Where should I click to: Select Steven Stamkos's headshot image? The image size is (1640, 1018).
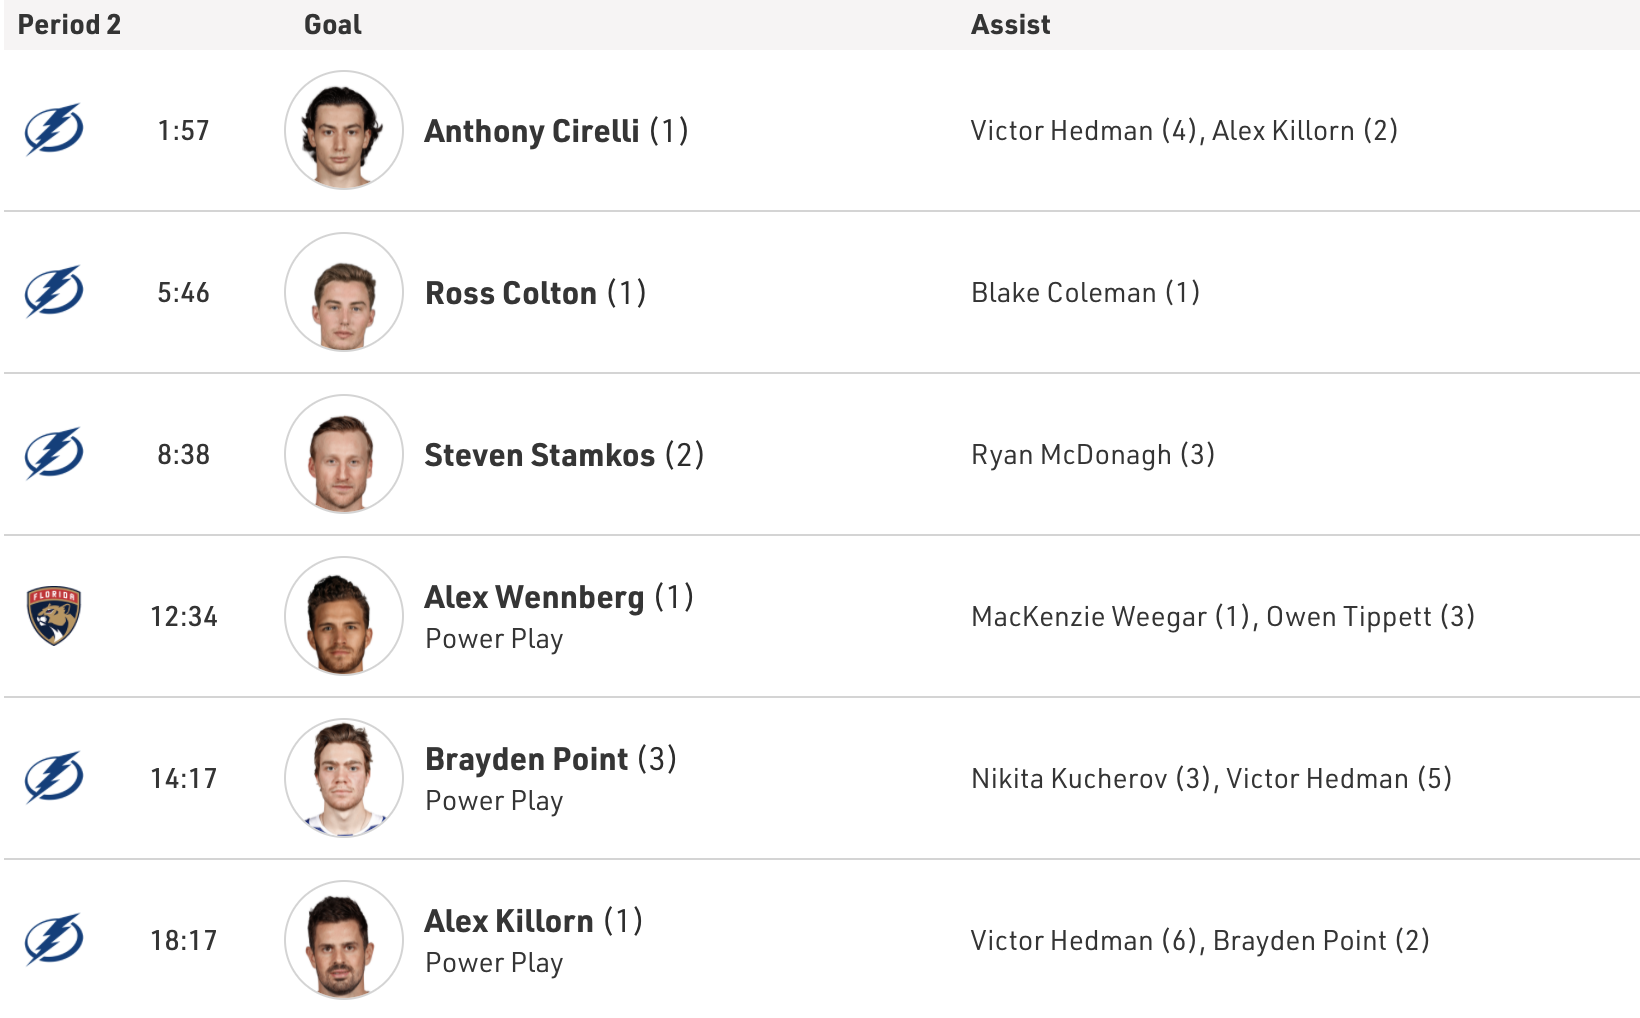click(x=343, y=454)
